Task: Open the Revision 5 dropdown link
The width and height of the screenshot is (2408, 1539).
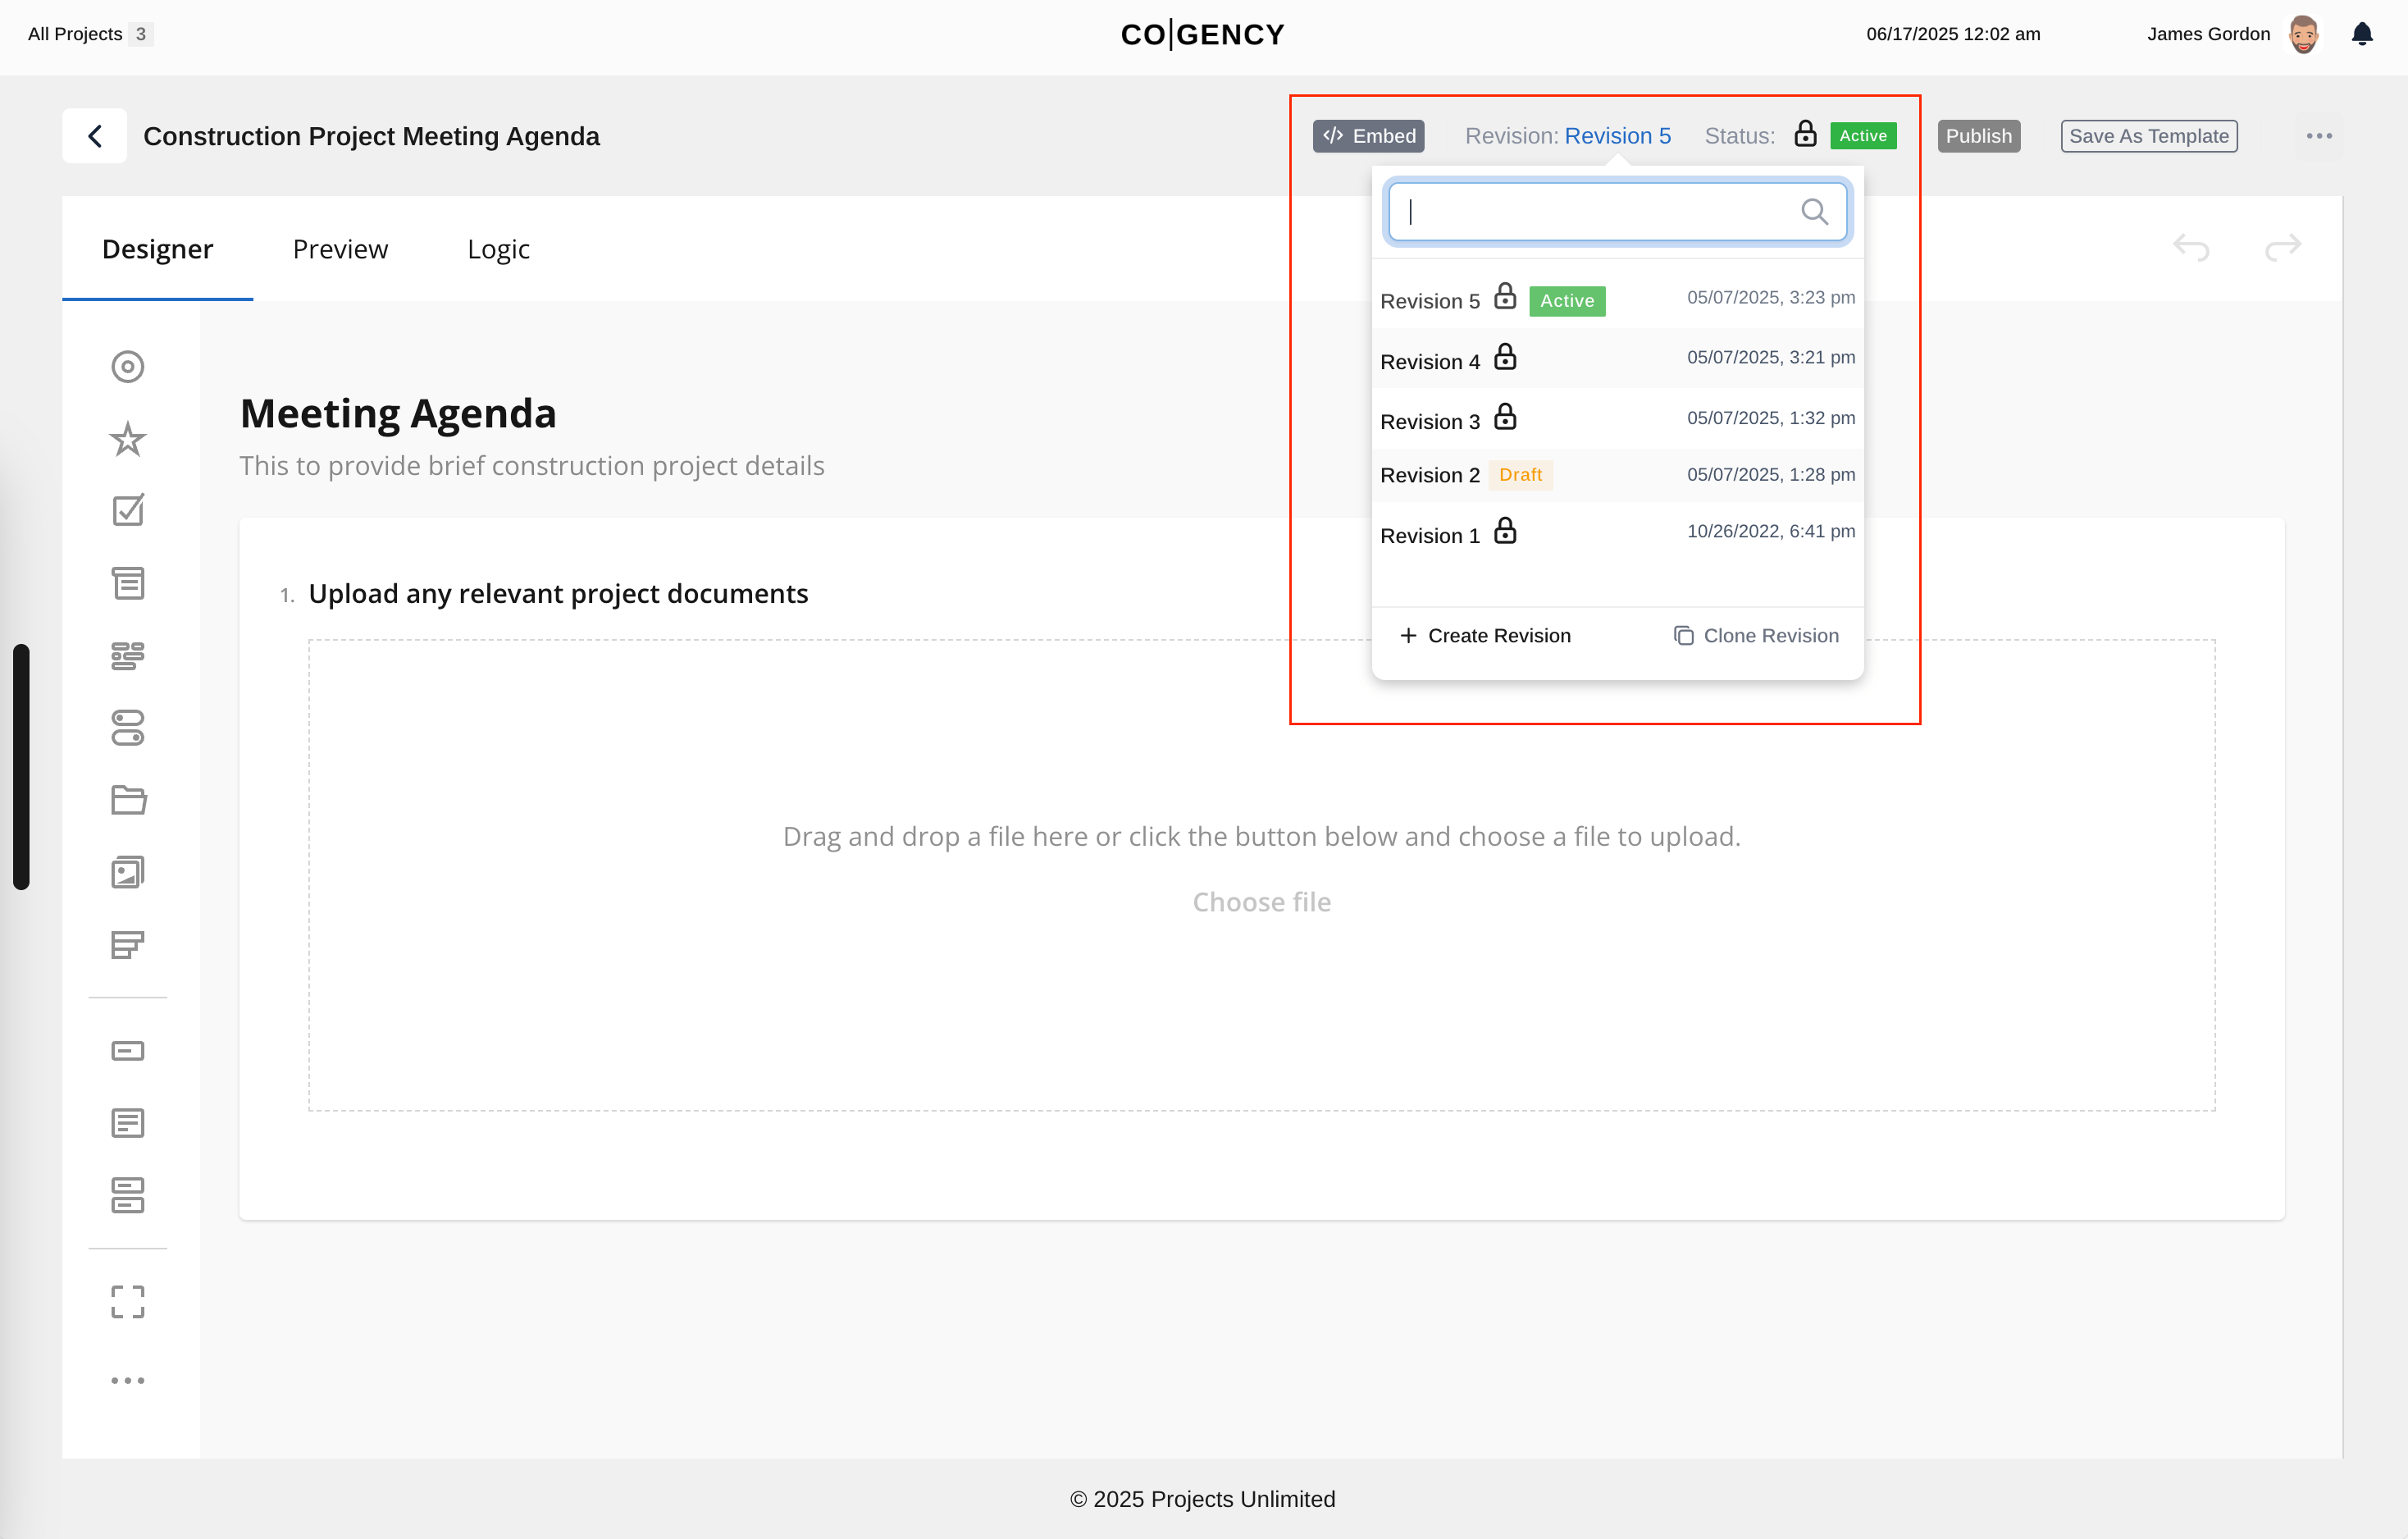Action: click(1617, 136)
